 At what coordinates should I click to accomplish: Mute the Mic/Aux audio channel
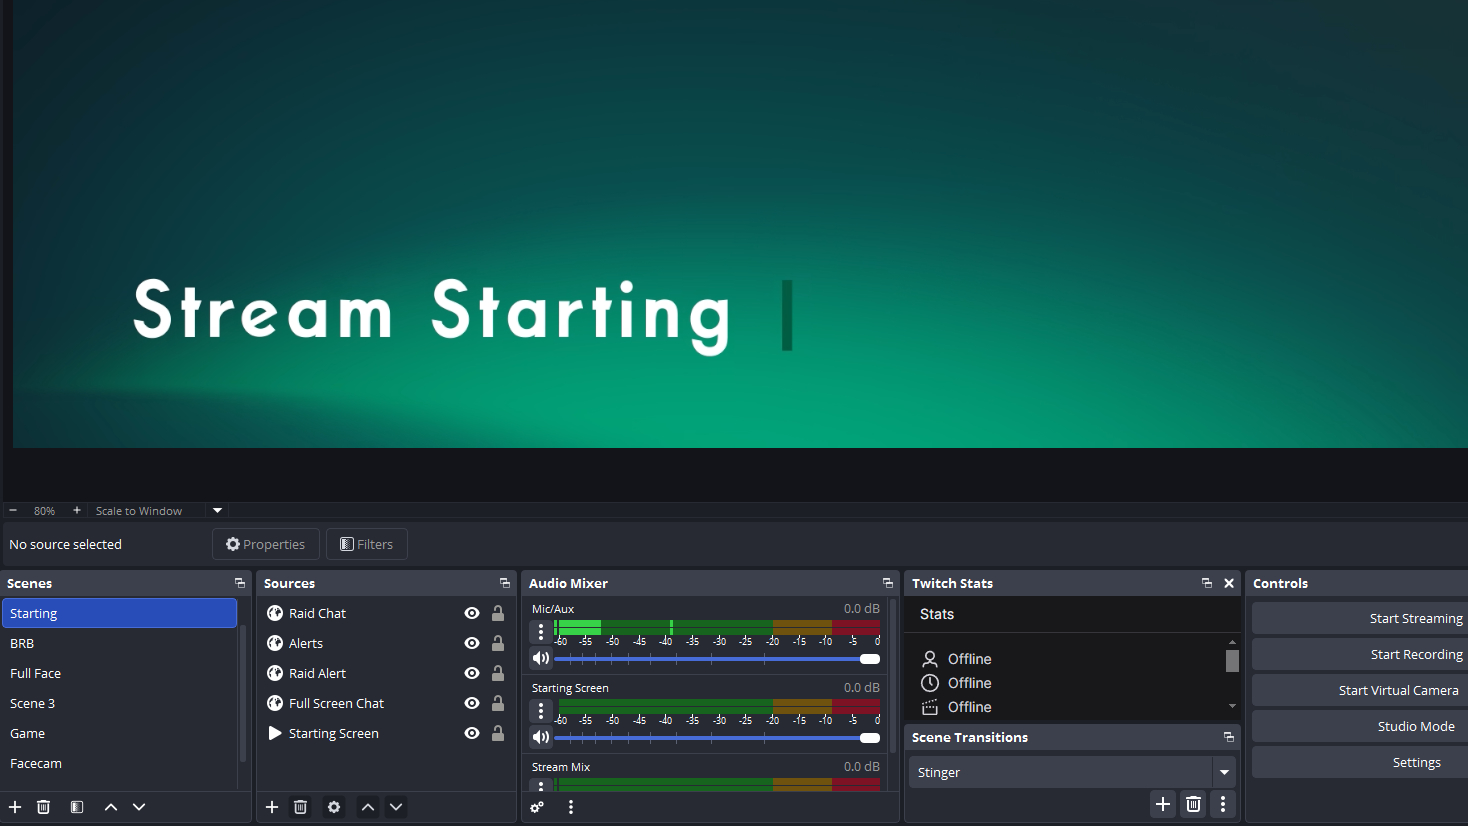pyautogui.click(x=540, y=657)
